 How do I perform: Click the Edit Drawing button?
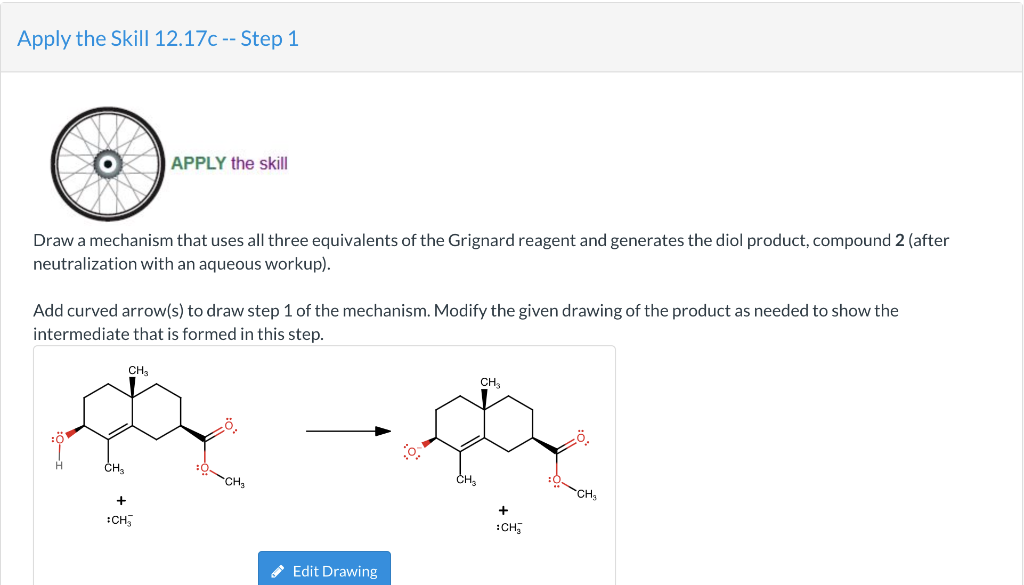pos(324,567)
